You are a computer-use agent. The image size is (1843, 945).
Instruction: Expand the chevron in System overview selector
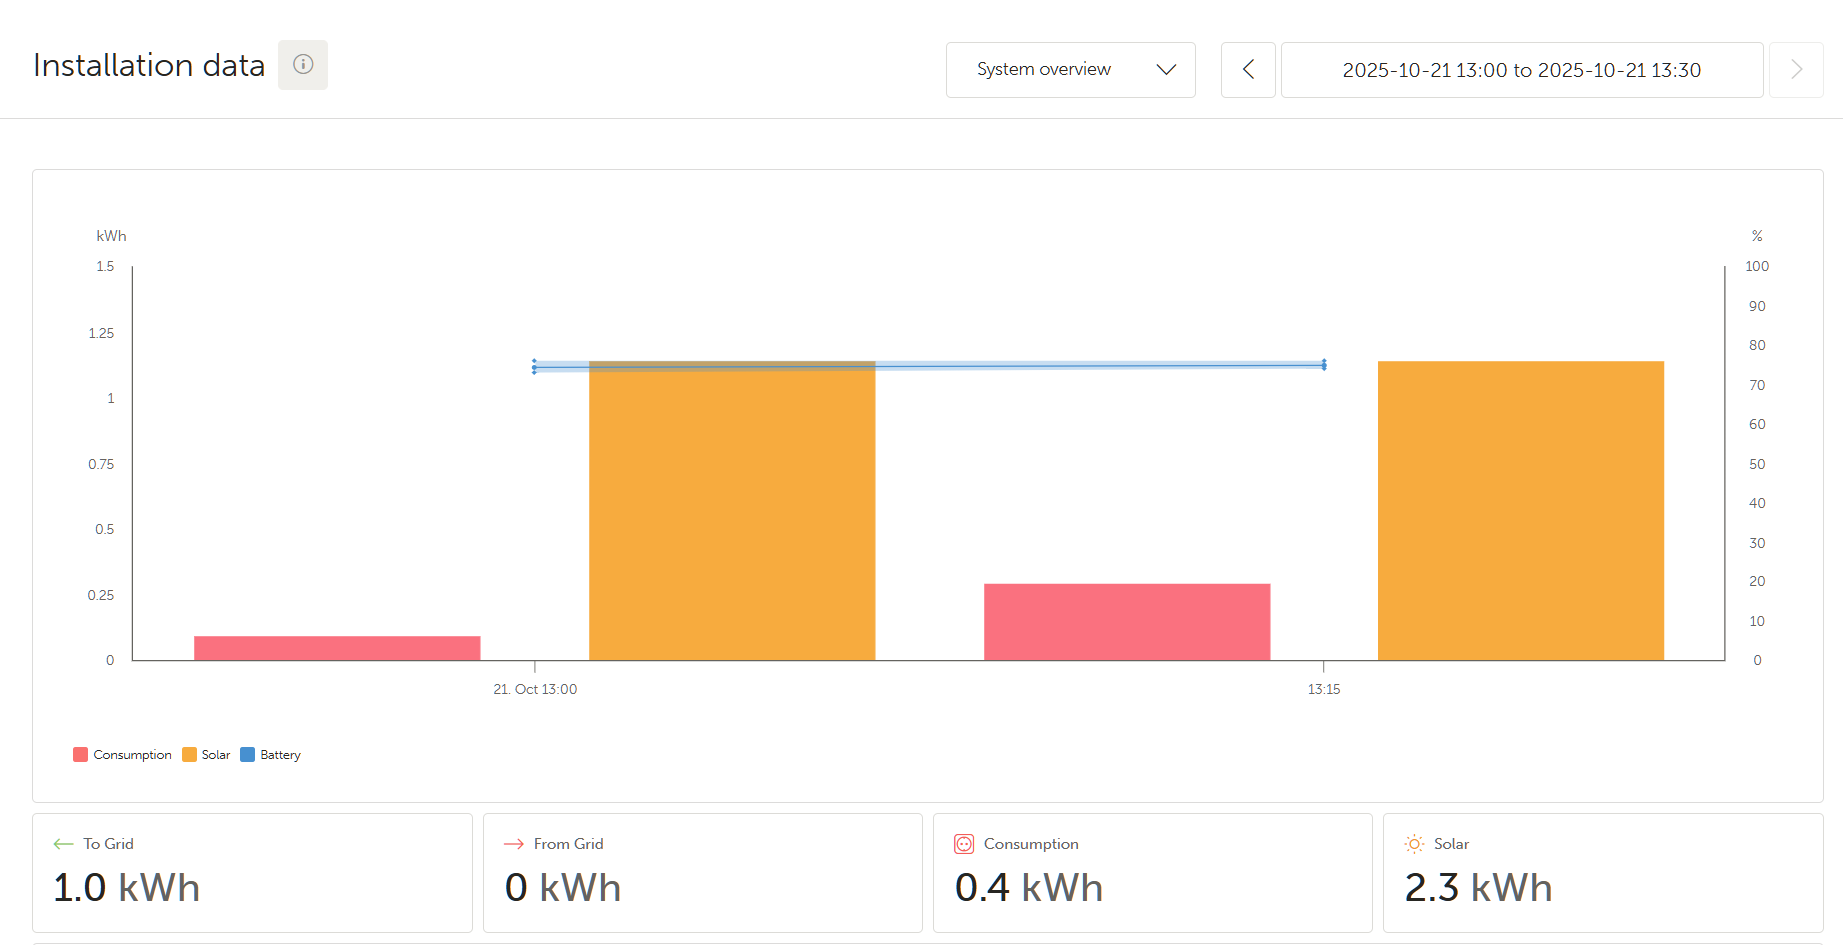pos(1165,70)
